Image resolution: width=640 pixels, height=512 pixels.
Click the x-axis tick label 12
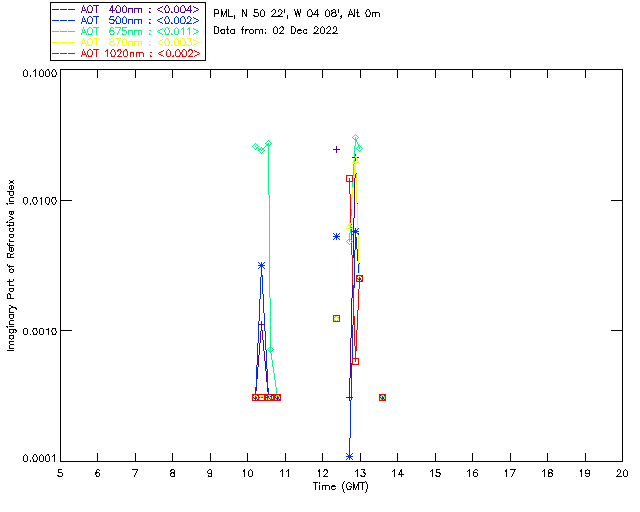click(x=322, y=473)
